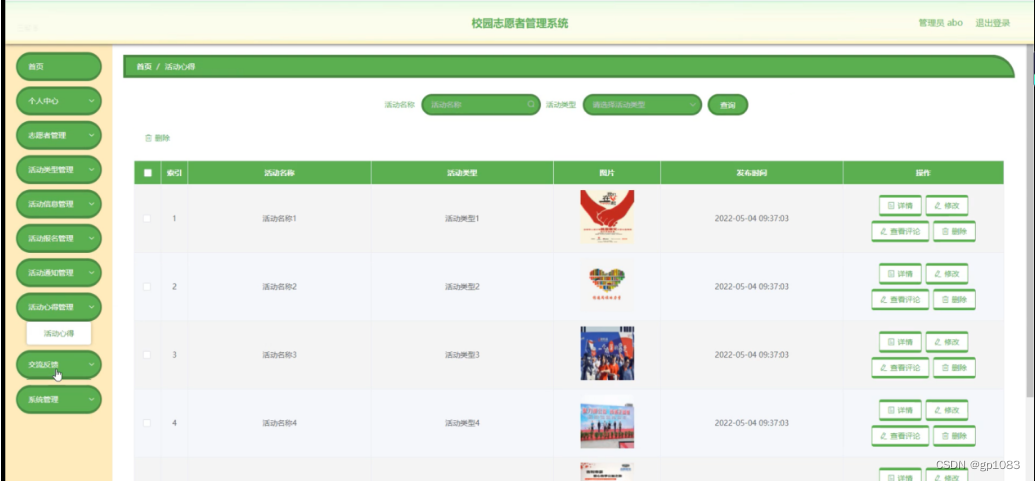Click 删除 button for 活动名称3
Screen dimensions: 1035x481
954,368
